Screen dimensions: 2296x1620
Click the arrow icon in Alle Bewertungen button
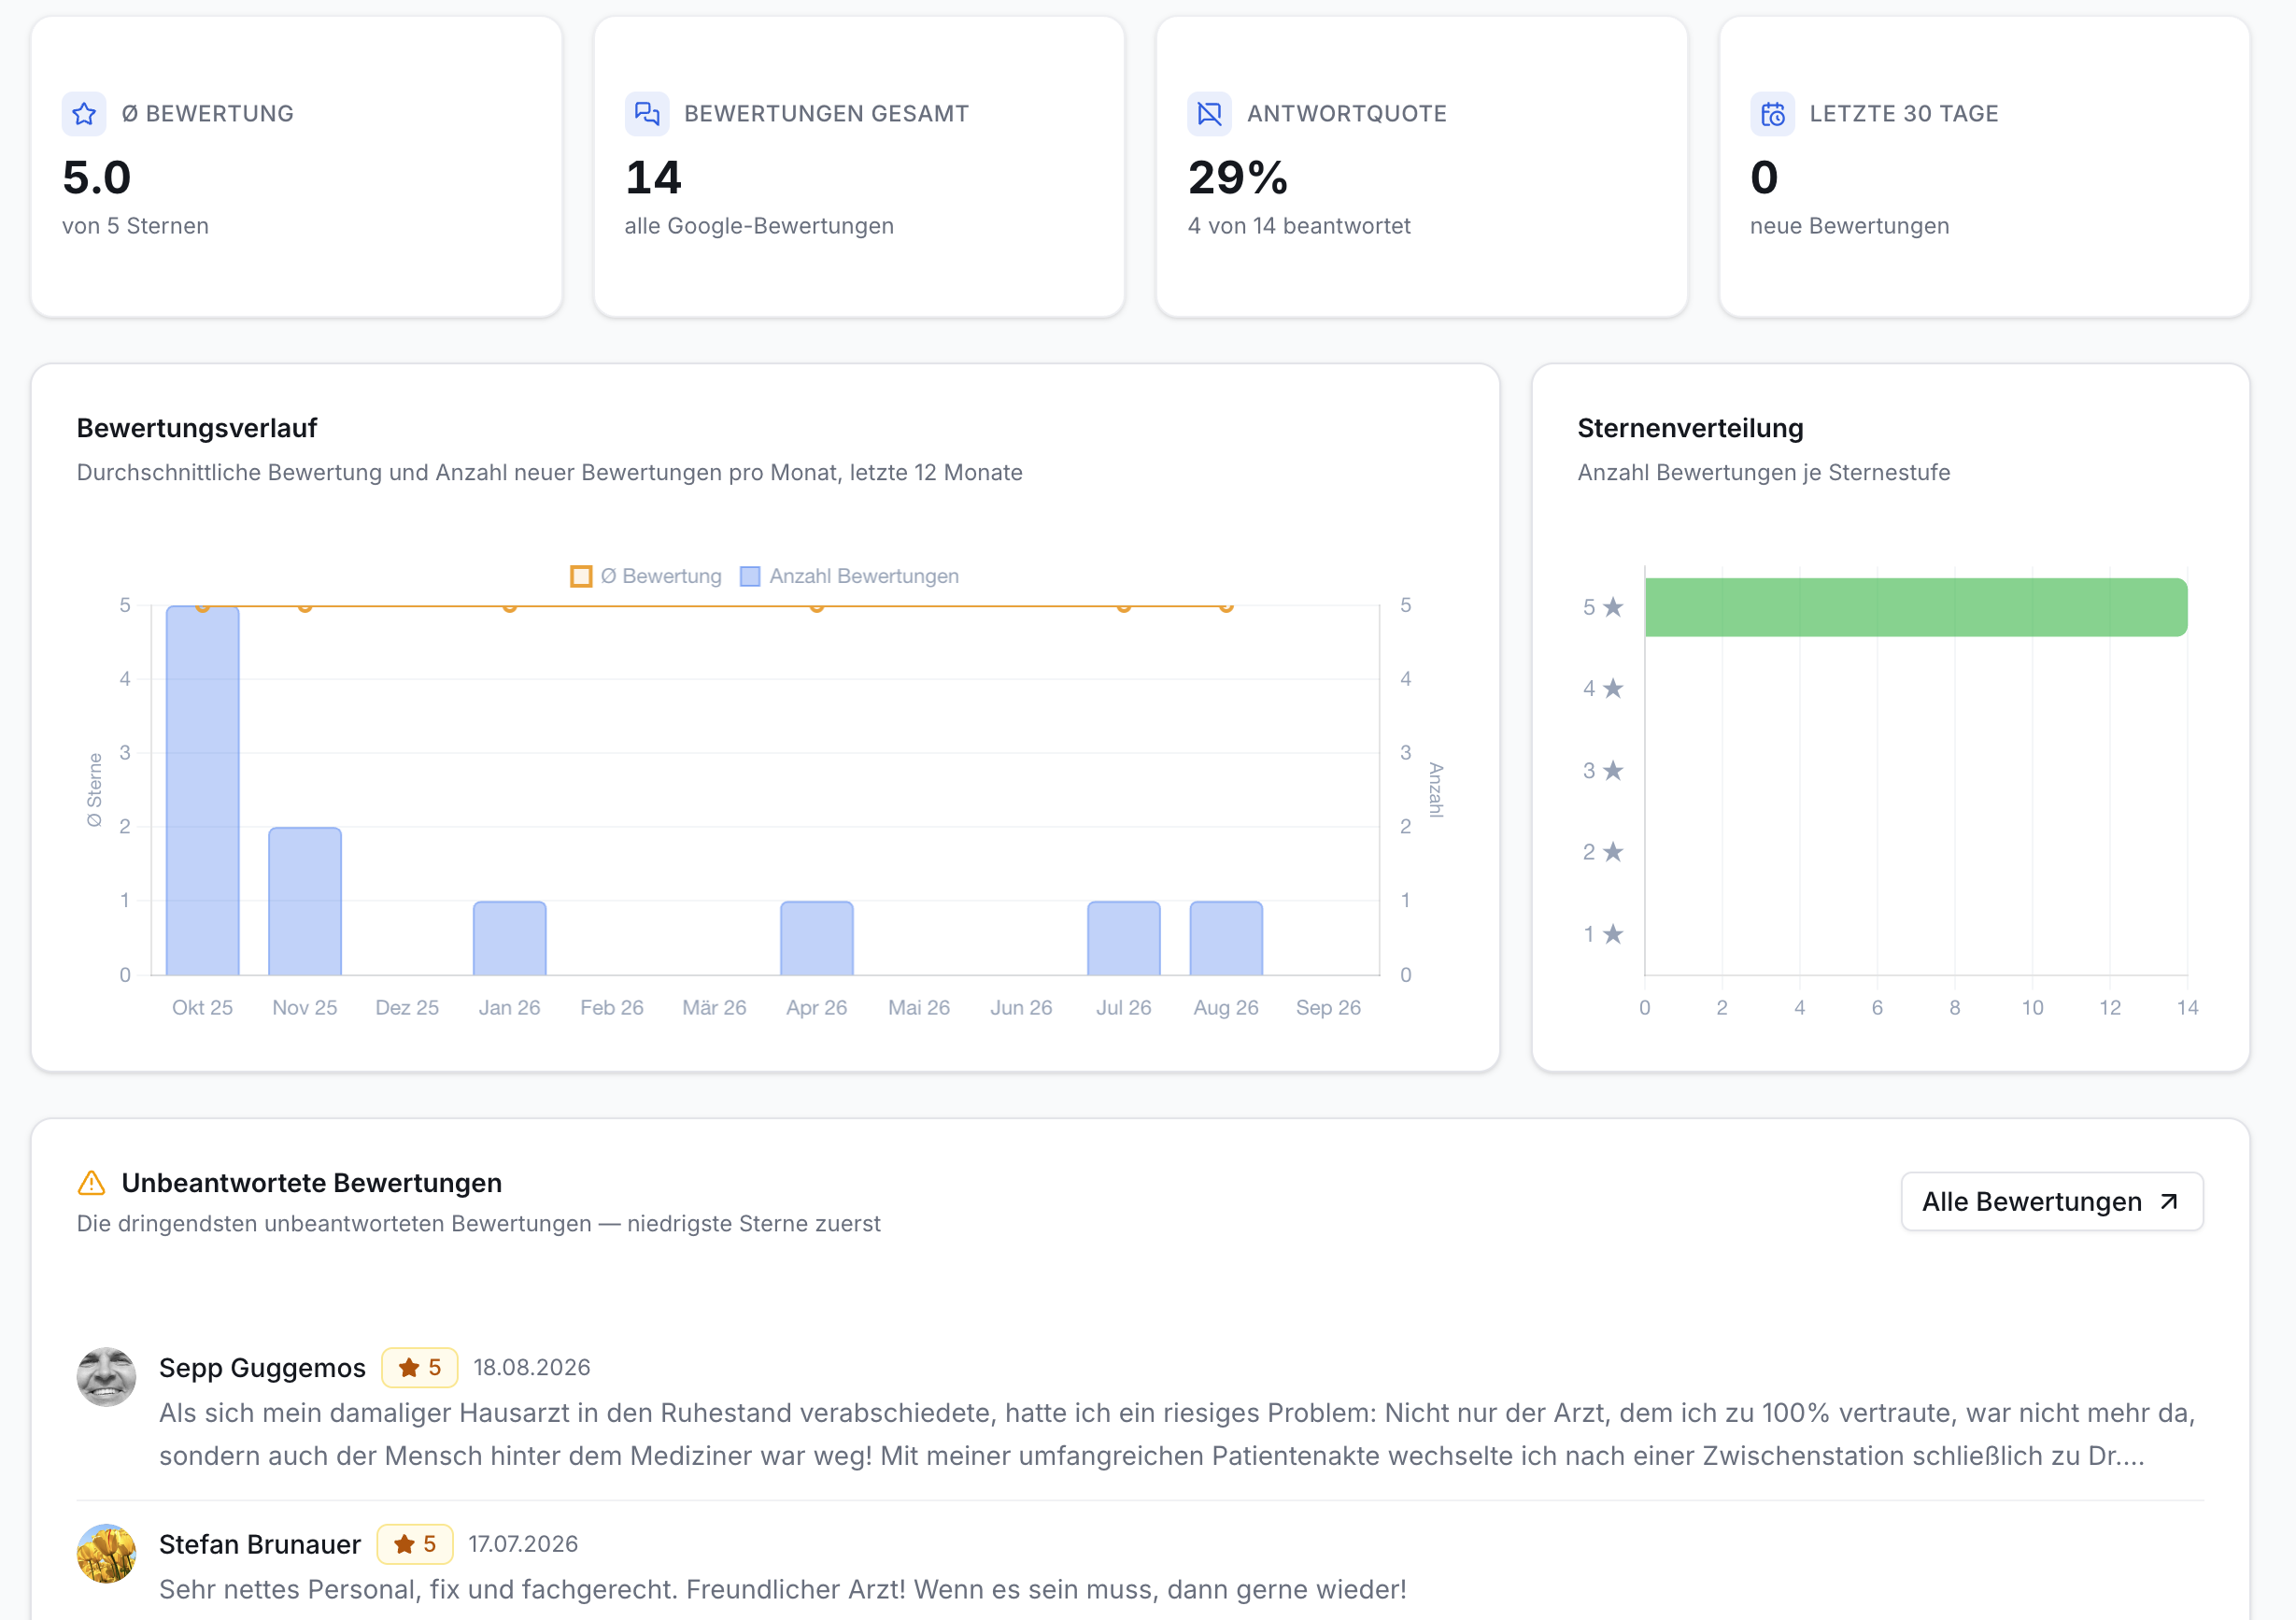click(x=2169, y=1201)
